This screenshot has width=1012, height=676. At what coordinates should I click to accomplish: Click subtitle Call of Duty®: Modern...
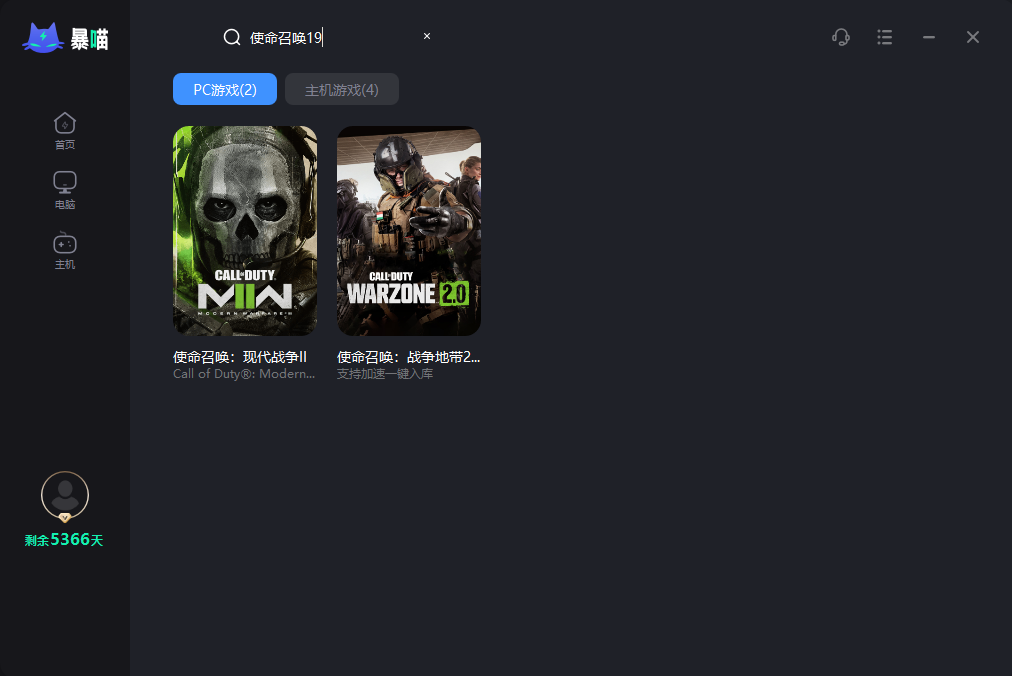[x=244, y=374]
